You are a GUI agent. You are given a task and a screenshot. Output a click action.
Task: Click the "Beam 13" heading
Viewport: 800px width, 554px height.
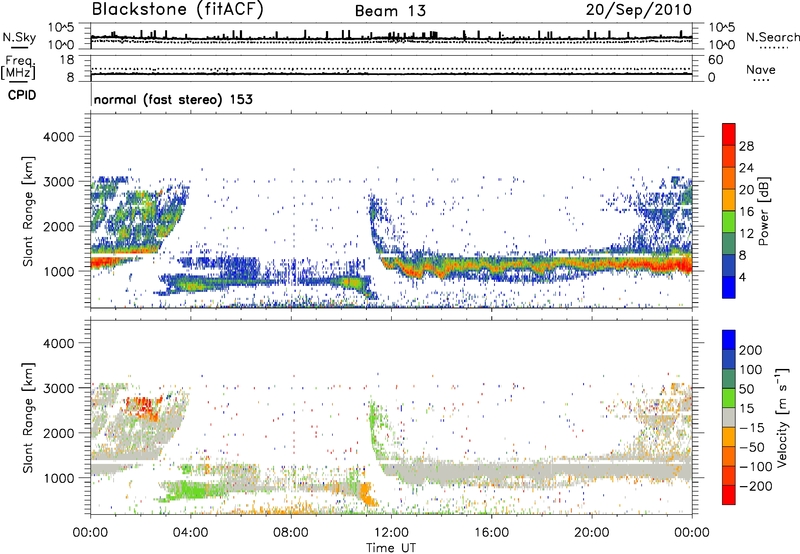point(390,11)
